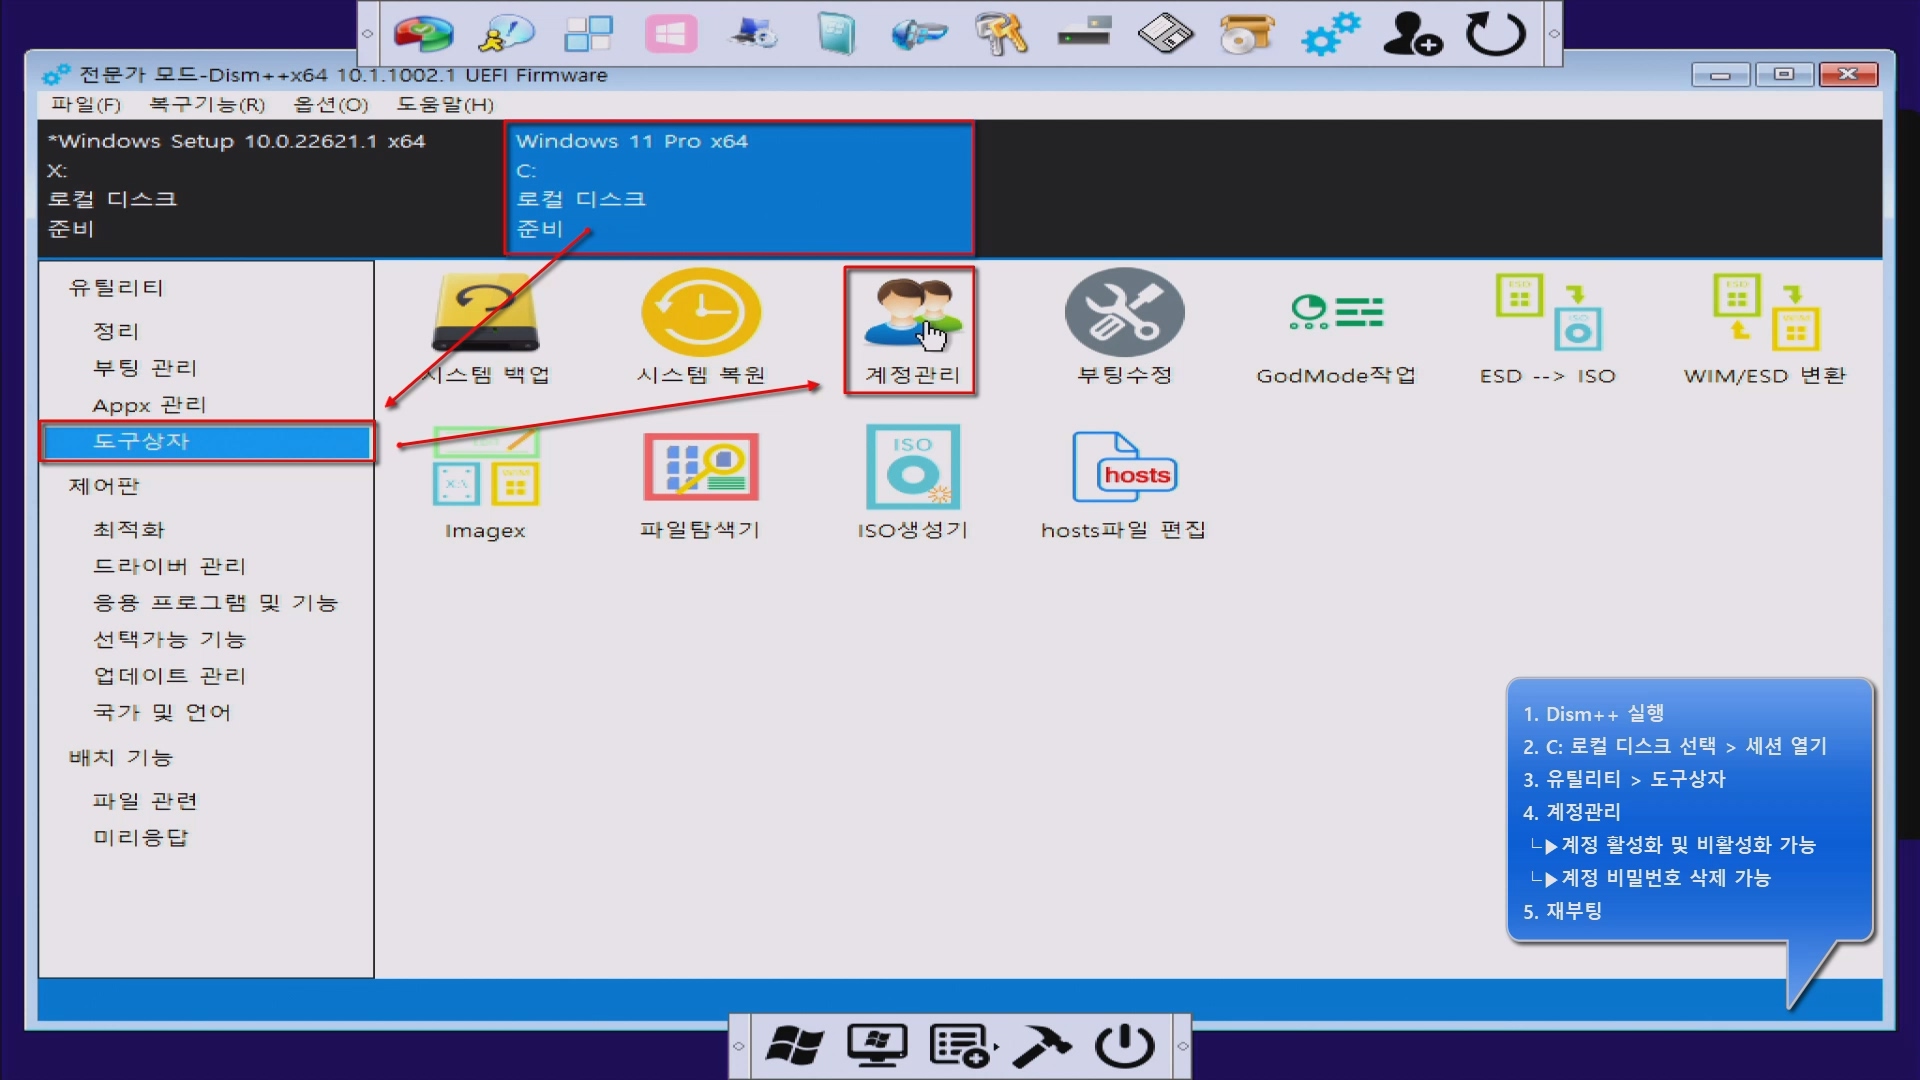Click the Windows flag icon in bottom dock
The width and height of the screenshot is (1920, 1080).
coord(794,1046)
